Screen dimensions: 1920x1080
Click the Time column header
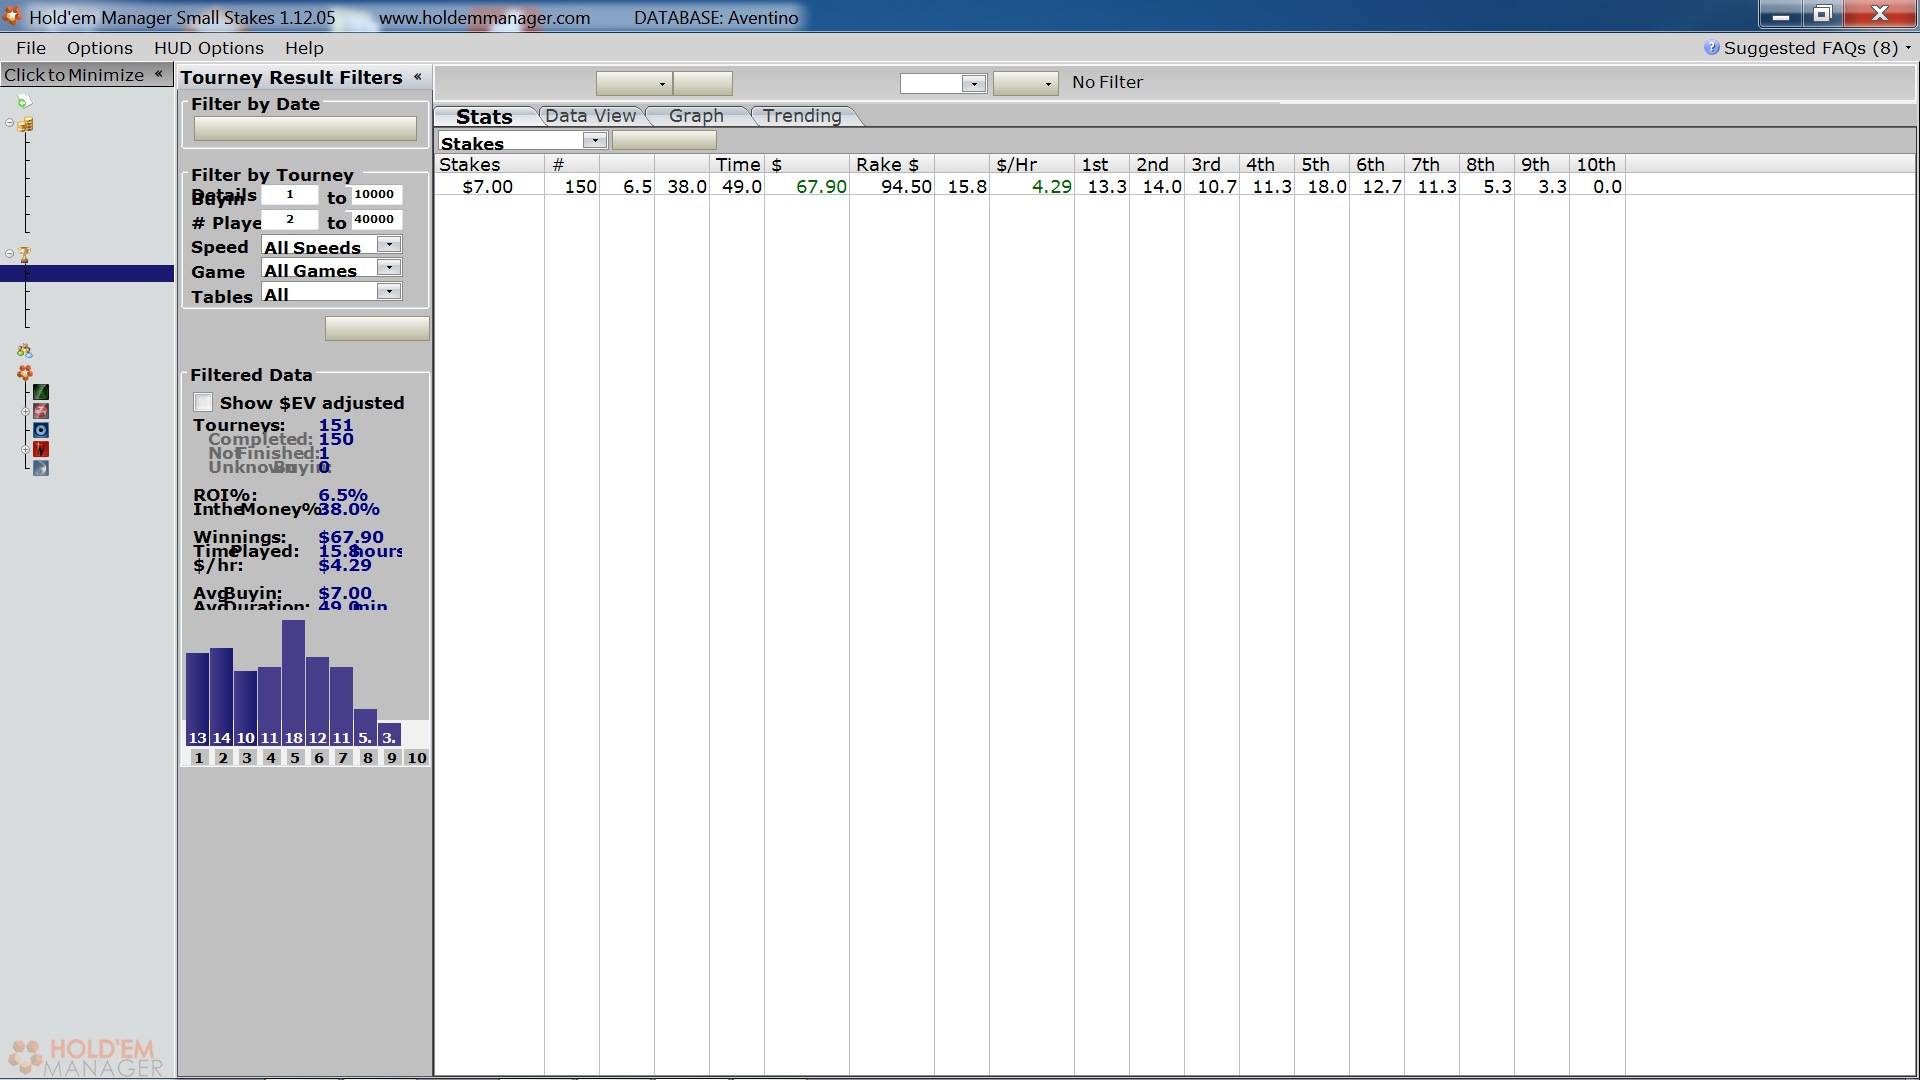tap(737, 165)
